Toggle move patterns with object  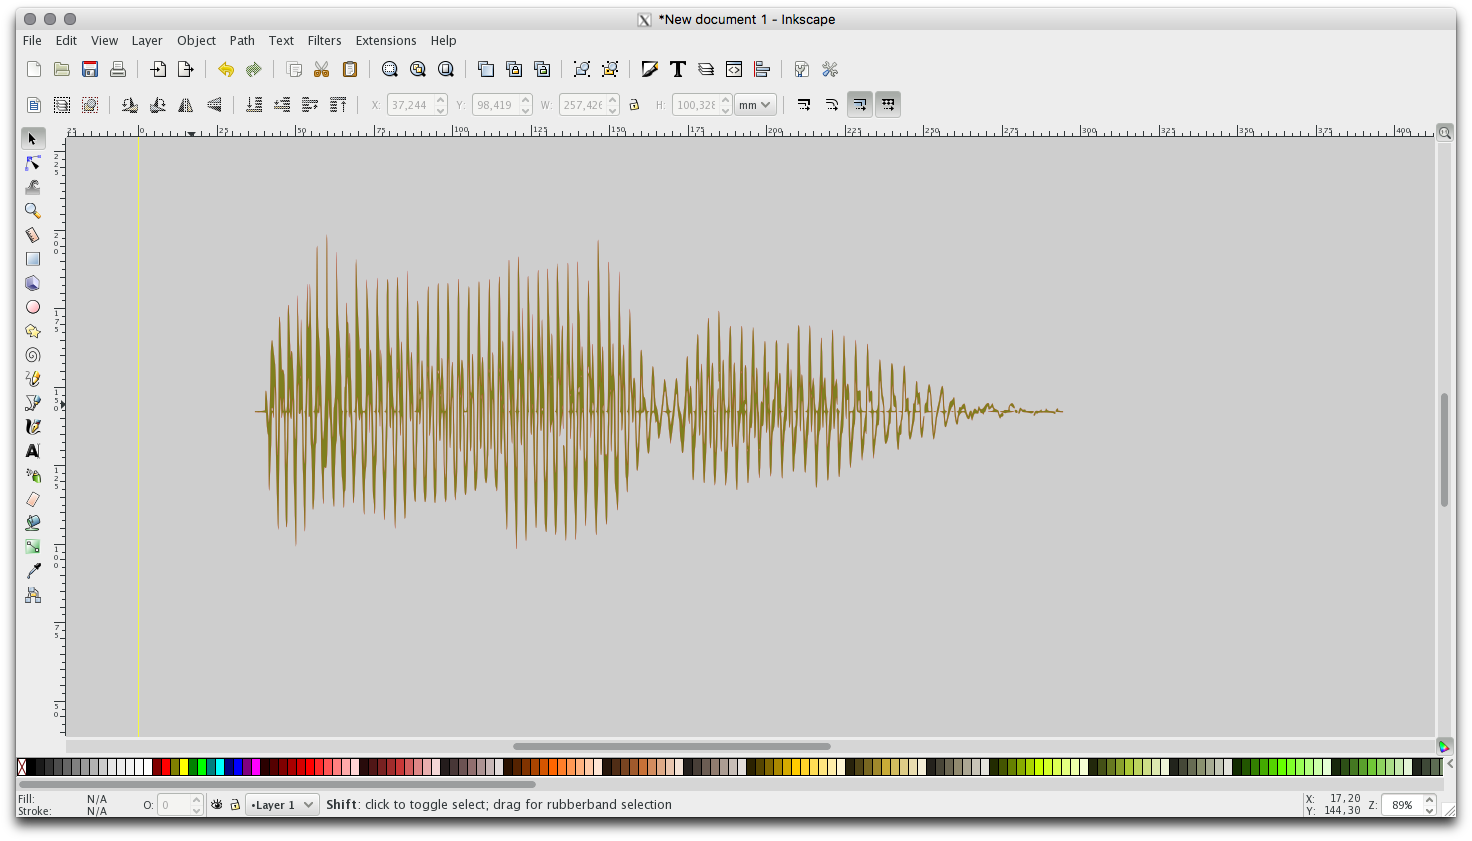[888, 105]
